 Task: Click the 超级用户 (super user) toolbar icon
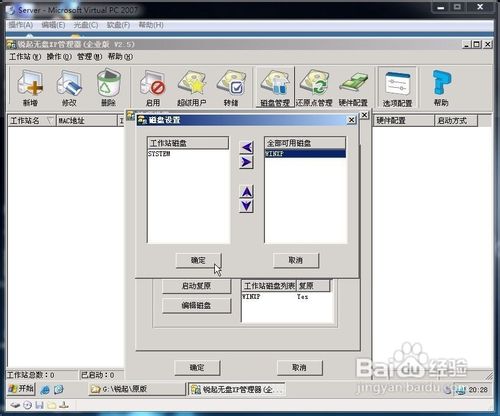(192, 87)
